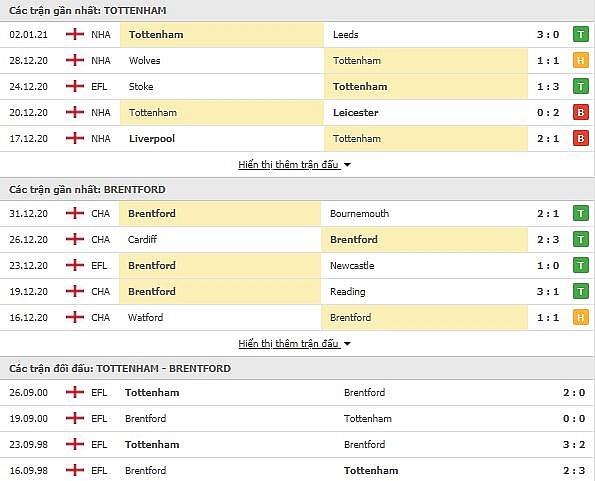Click England flag icon on 31.12.20 row
The height and width of the screenshot is (481, 595).
(x=75, y=213)
